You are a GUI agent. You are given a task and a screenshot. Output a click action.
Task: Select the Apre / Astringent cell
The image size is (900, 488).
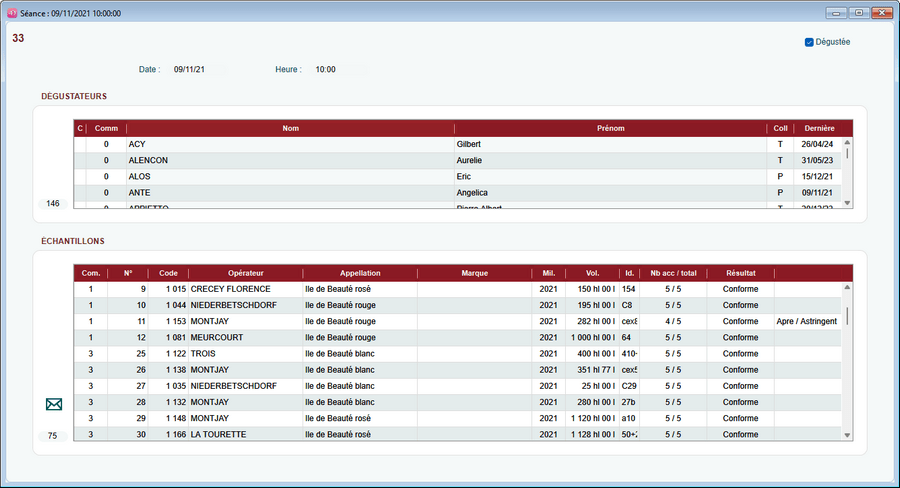tap(806, 321)
